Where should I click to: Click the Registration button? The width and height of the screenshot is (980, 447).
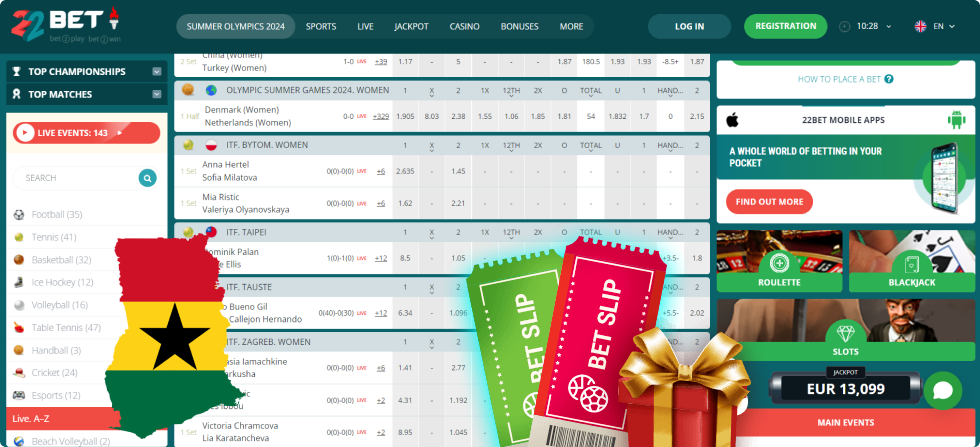786,26
